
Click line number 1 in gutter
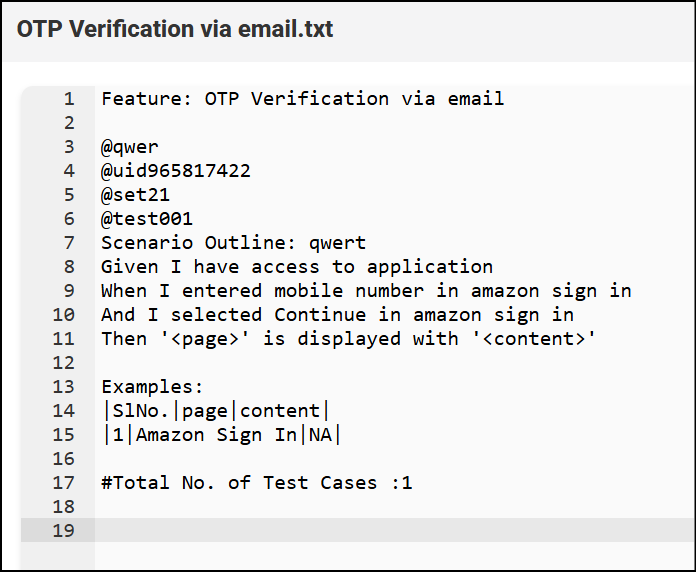(x=69, y=99)
